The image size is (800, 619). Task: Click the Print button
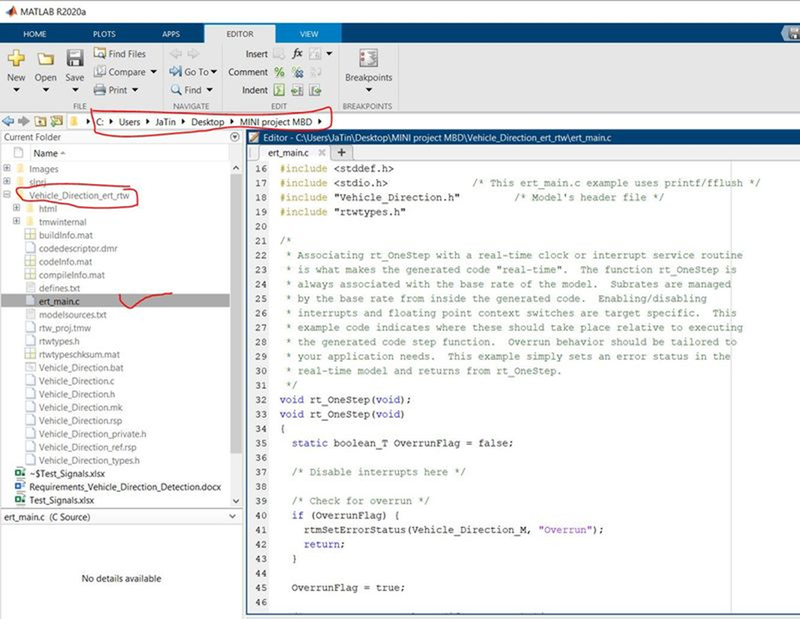tap(111, 90)
